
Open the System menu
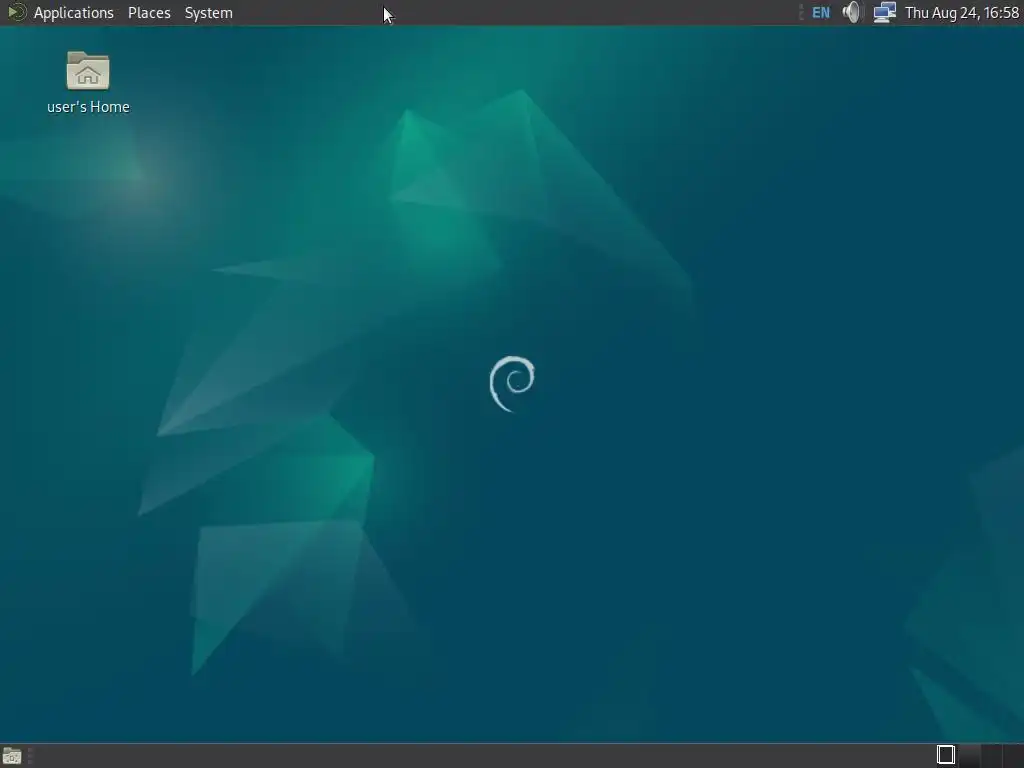[x=208, y=13]
